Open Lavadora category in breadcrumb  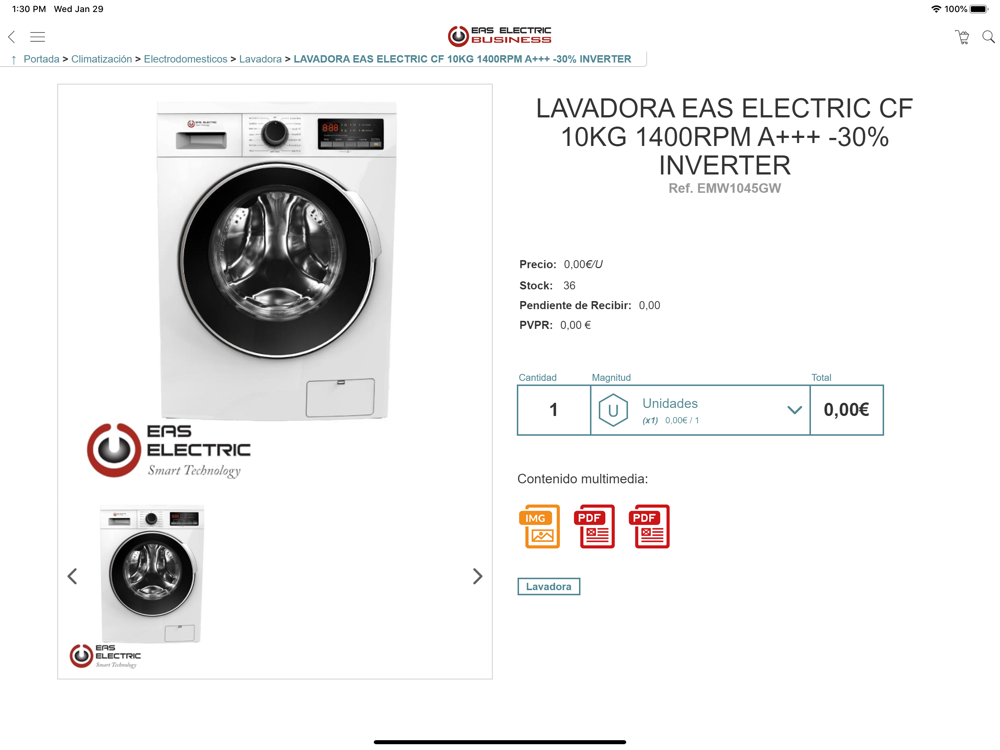[x=260, y=59]
